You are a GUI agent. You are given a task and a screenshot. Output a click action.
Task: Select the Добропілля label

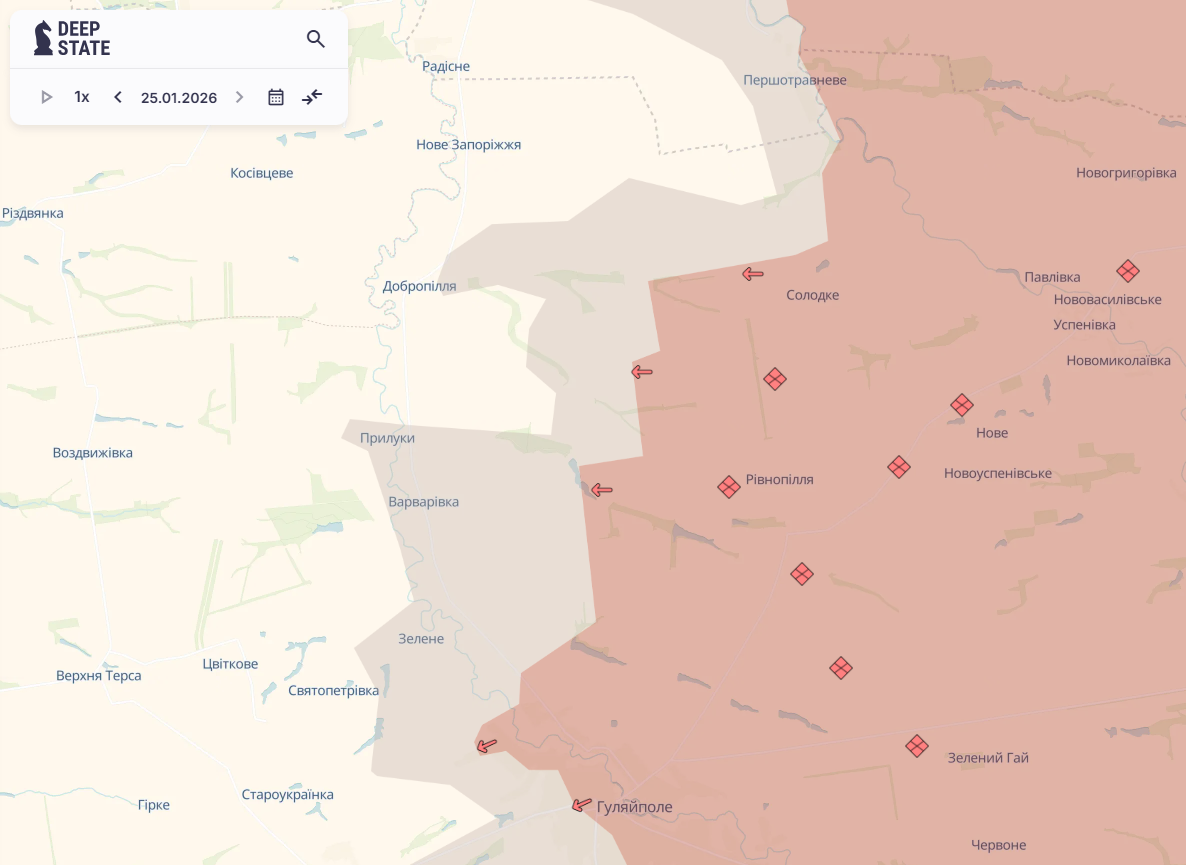(x=419, y=287)
